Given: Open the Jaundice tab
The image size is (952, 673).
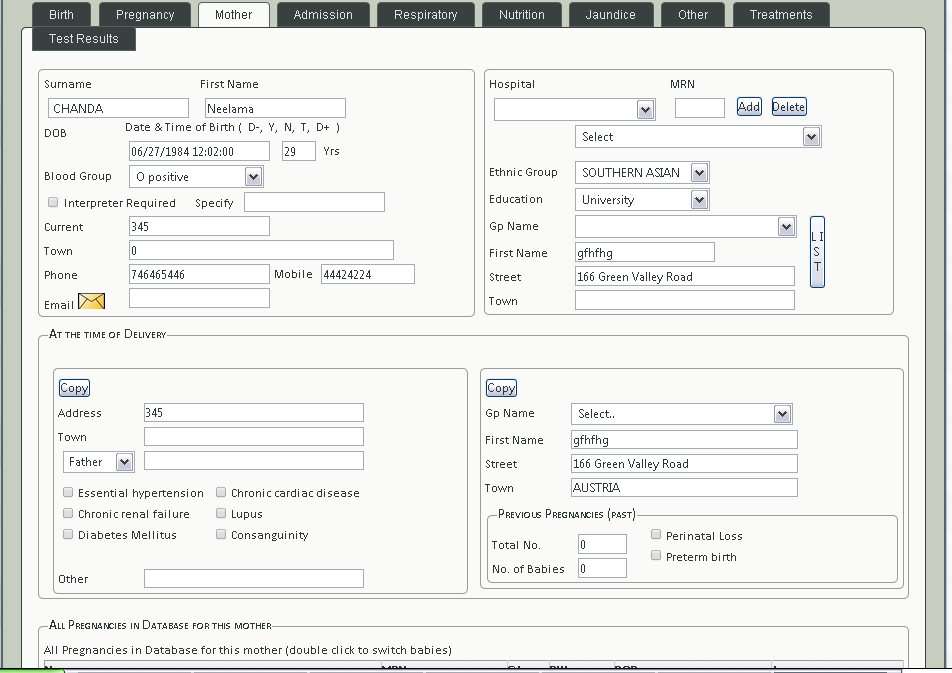Looking at the screenshot, I should coord(610,15).
